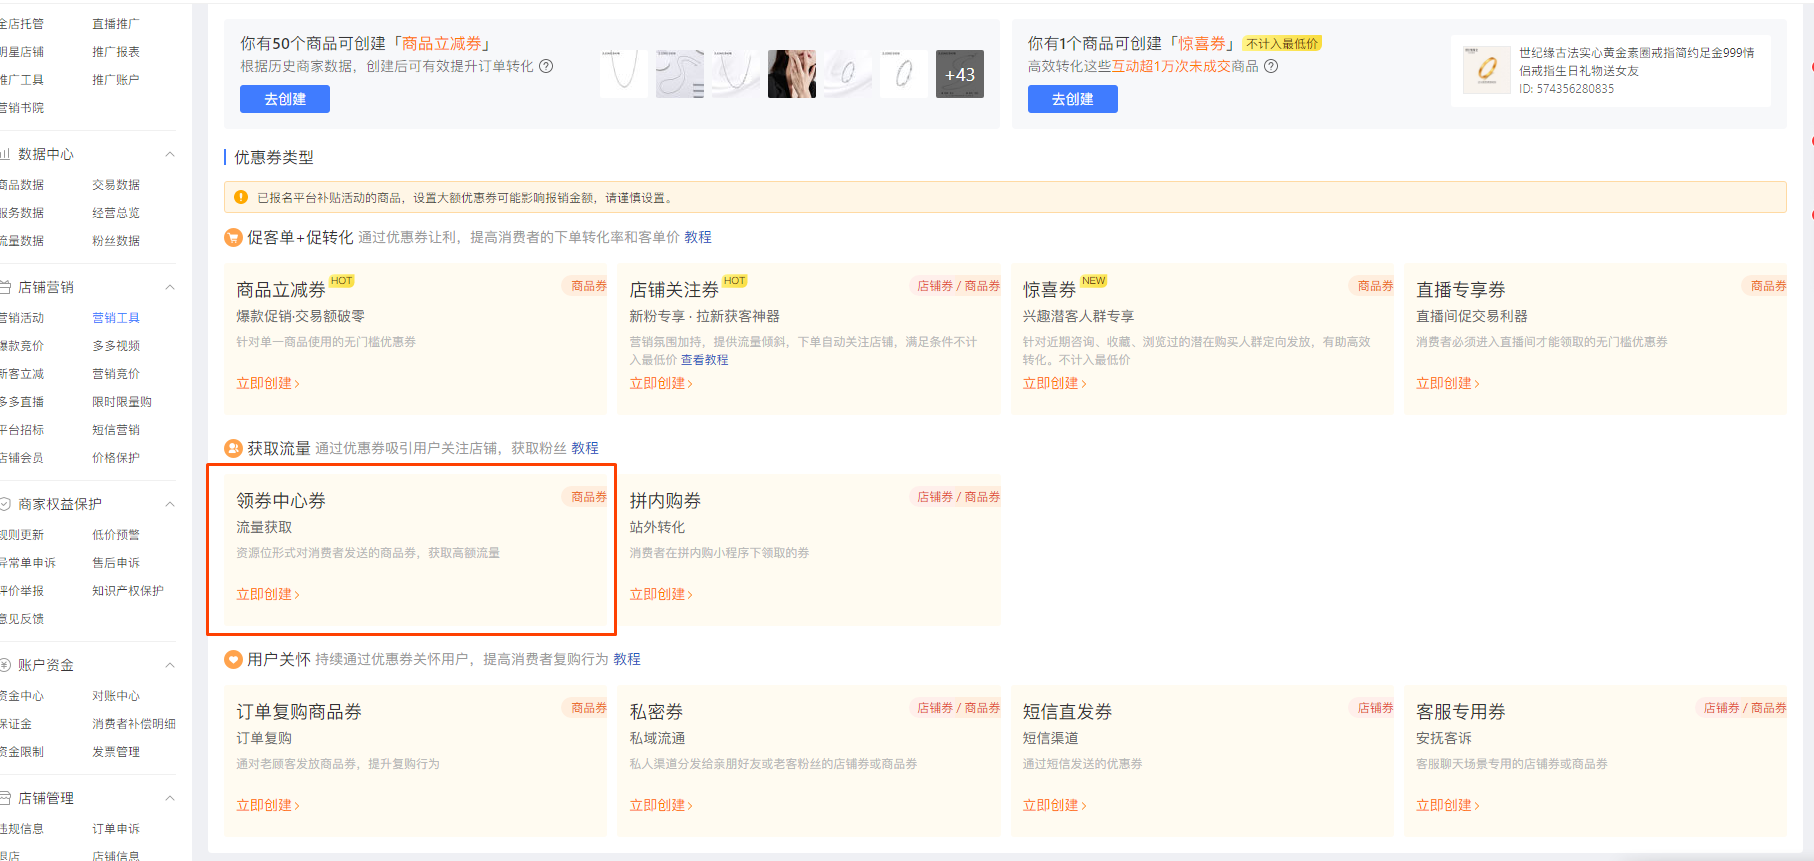Image resolution: width=1814 pixels, height=861 pixels.
Task: Collapse the 店铺营销 sidebar section
Action: click(170, 288)
